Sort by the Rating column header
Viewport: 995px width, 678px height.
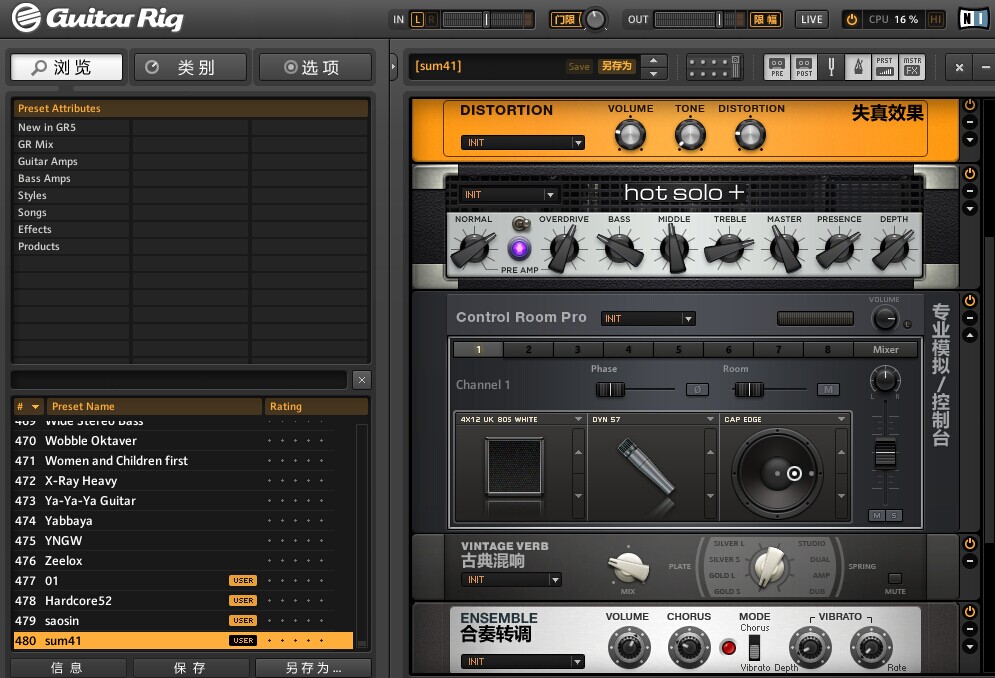click(316, 406)
